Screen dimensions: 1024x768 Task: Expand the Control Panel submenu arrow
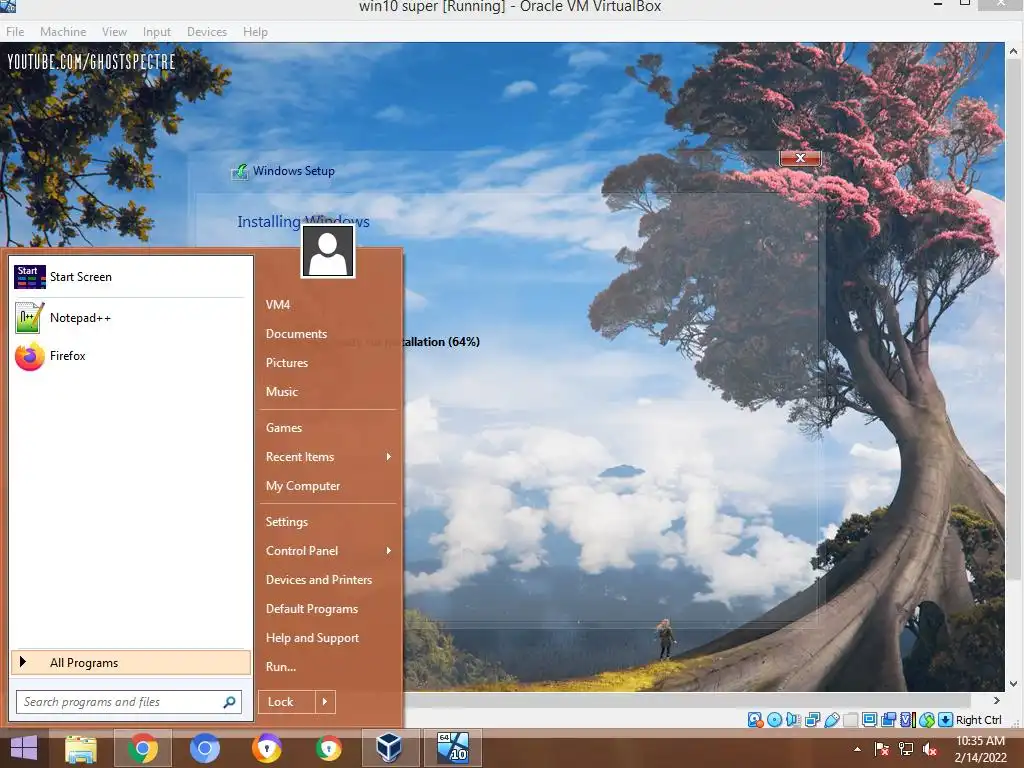pyautogui.click(x=389, y=551)
